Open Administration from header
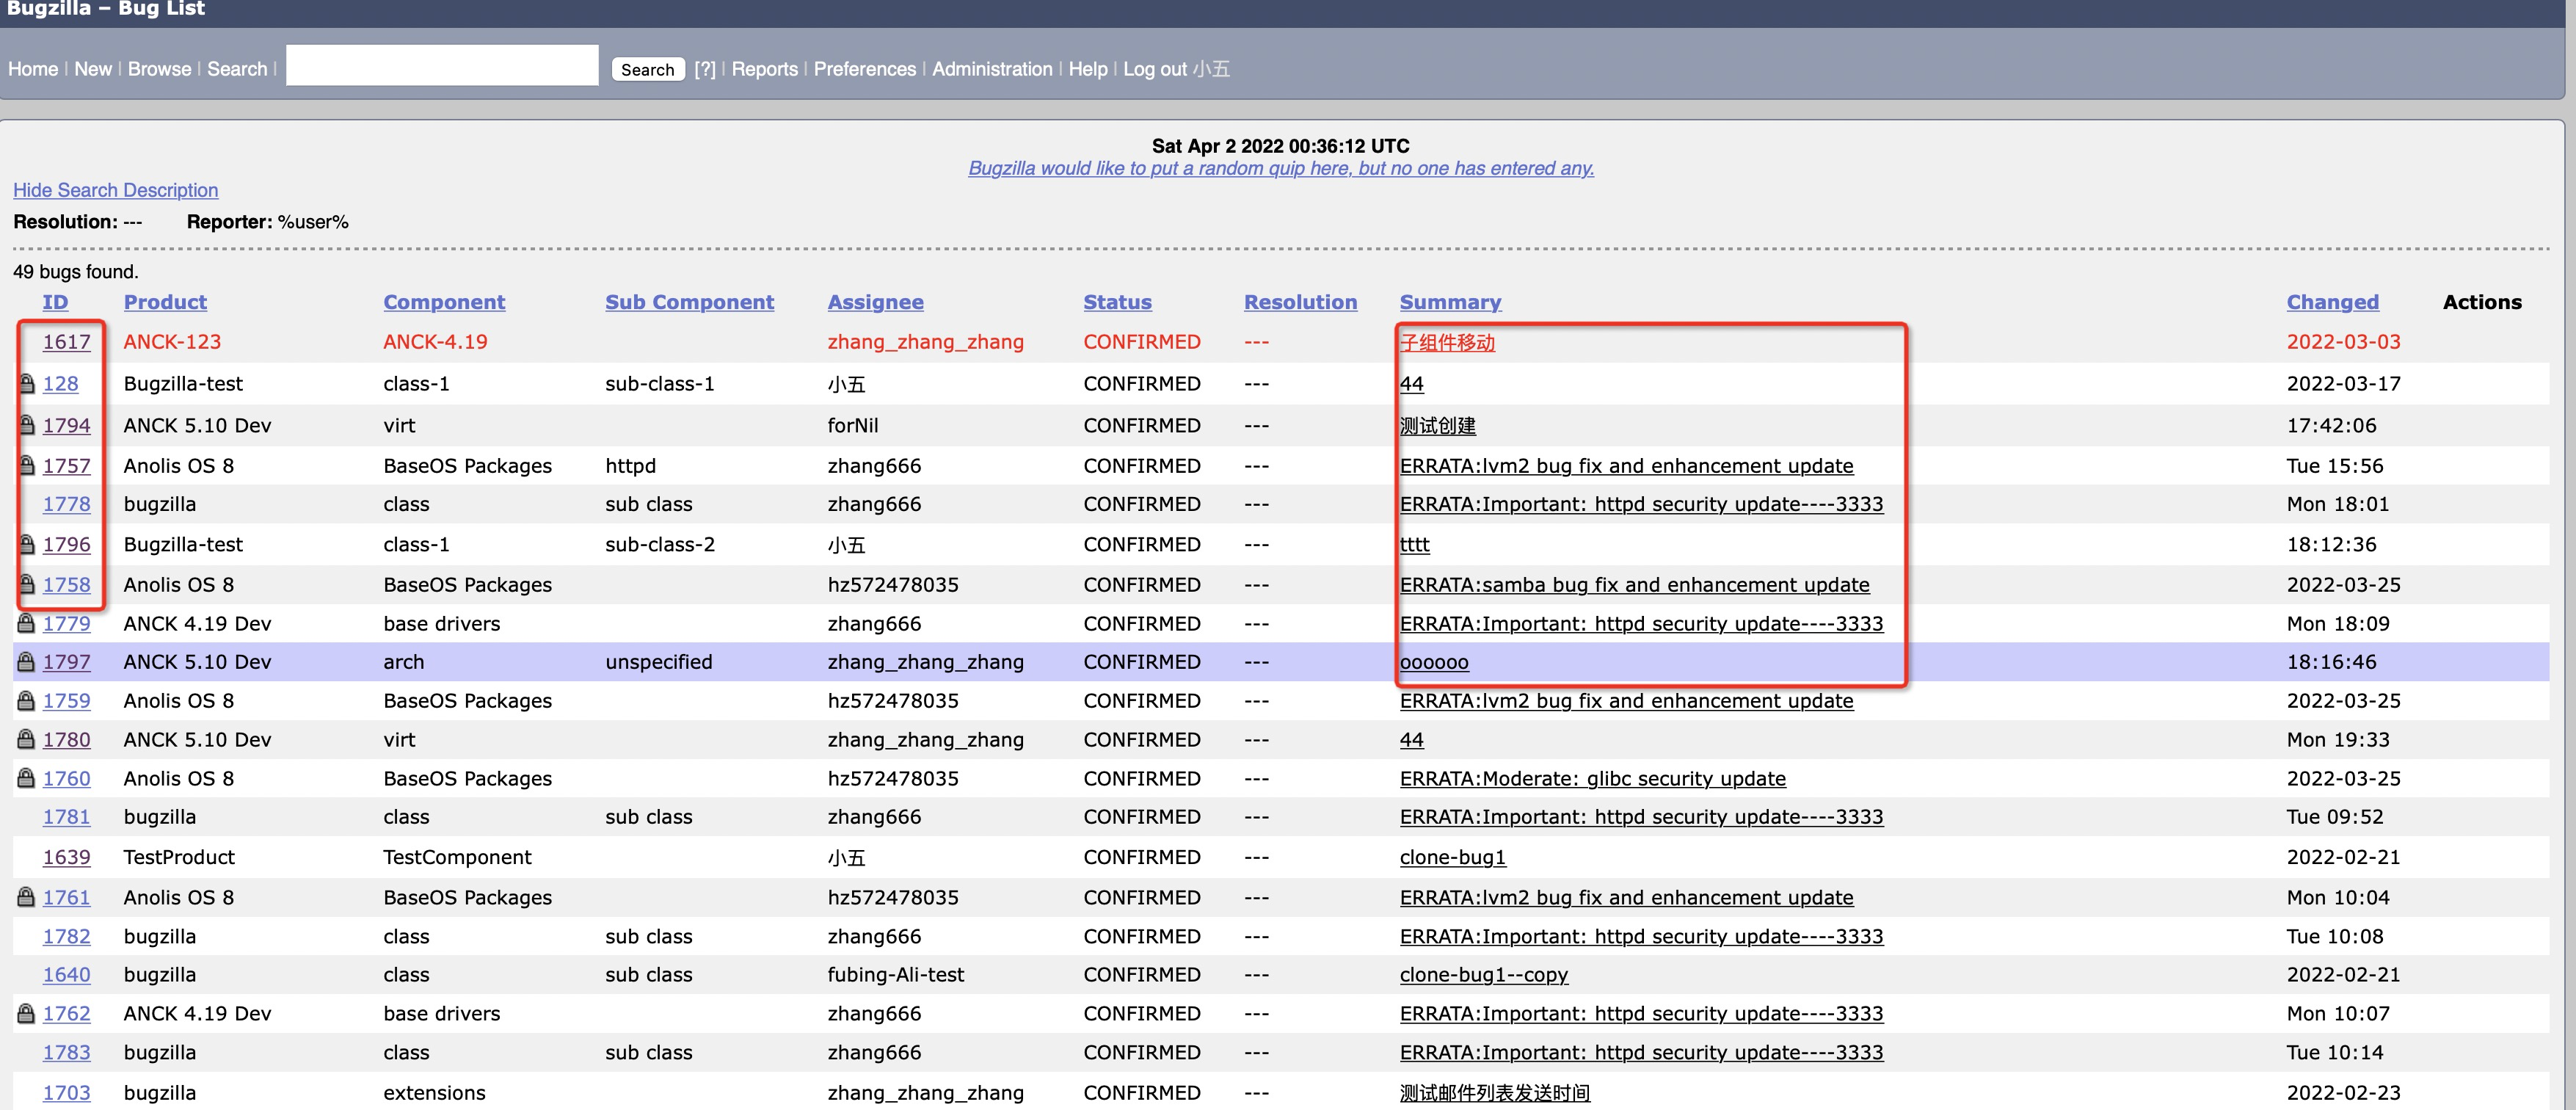This screenshot has width=2576, height=1110. pos(992,69)
